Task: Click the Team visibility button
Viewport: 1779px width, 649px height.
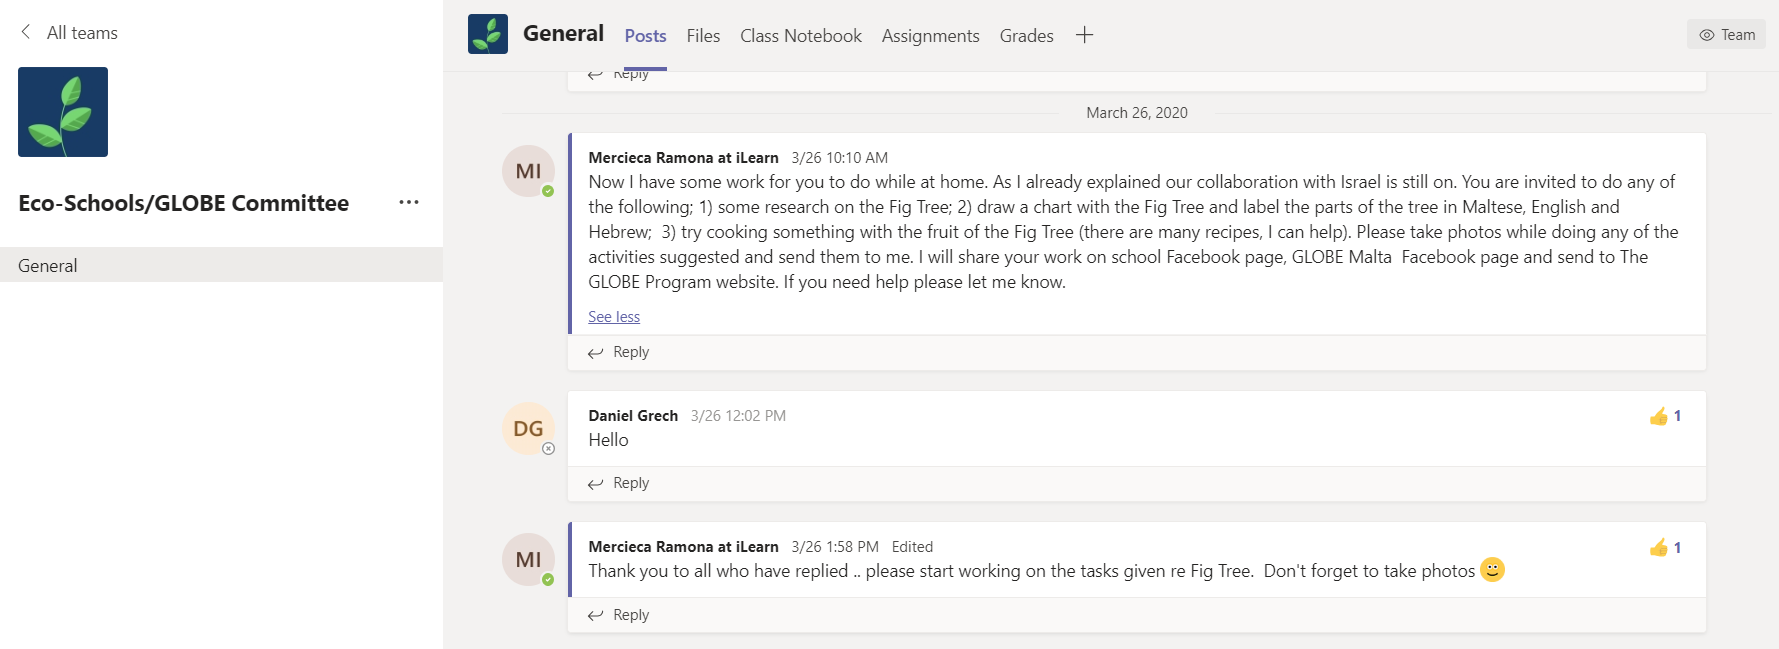Action: coord(1726,35)
